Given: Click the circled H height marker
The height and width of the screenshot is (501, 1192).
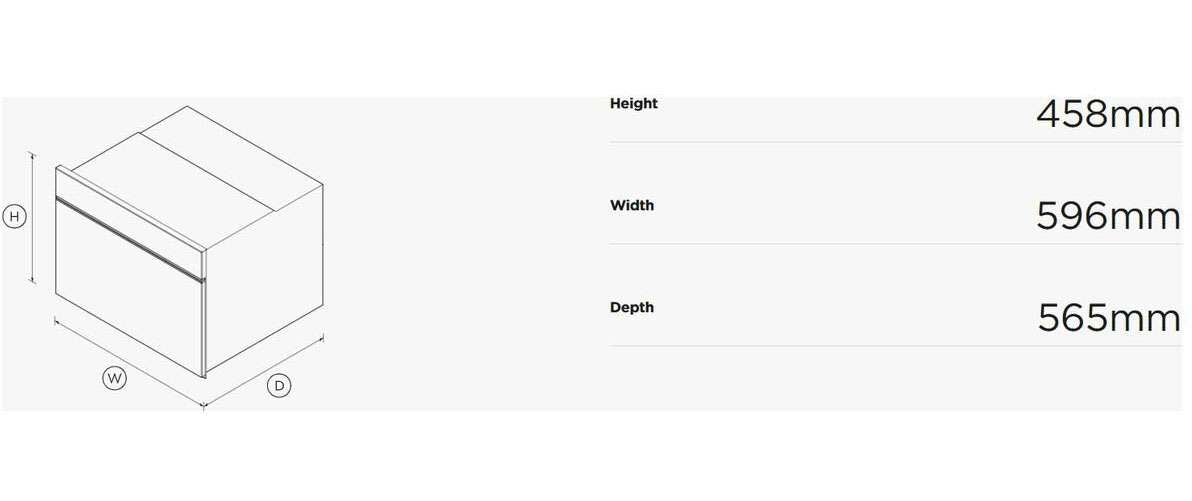Looking at the screenshot, I should point(14,216).
